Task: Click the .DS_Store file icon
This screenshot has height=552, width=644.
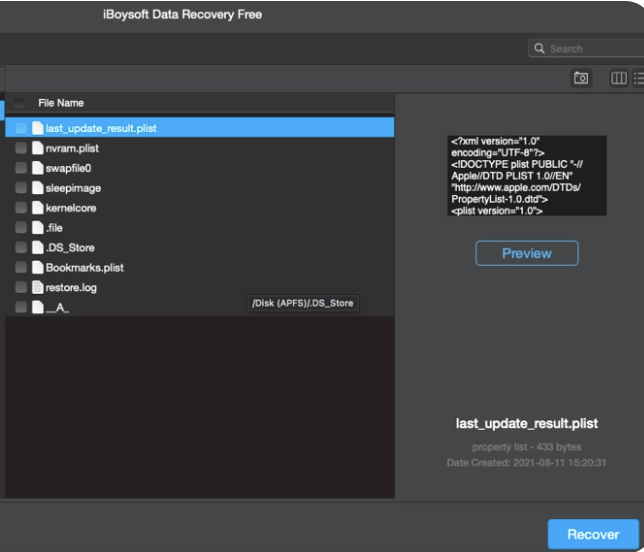Action: coord(38,247)
